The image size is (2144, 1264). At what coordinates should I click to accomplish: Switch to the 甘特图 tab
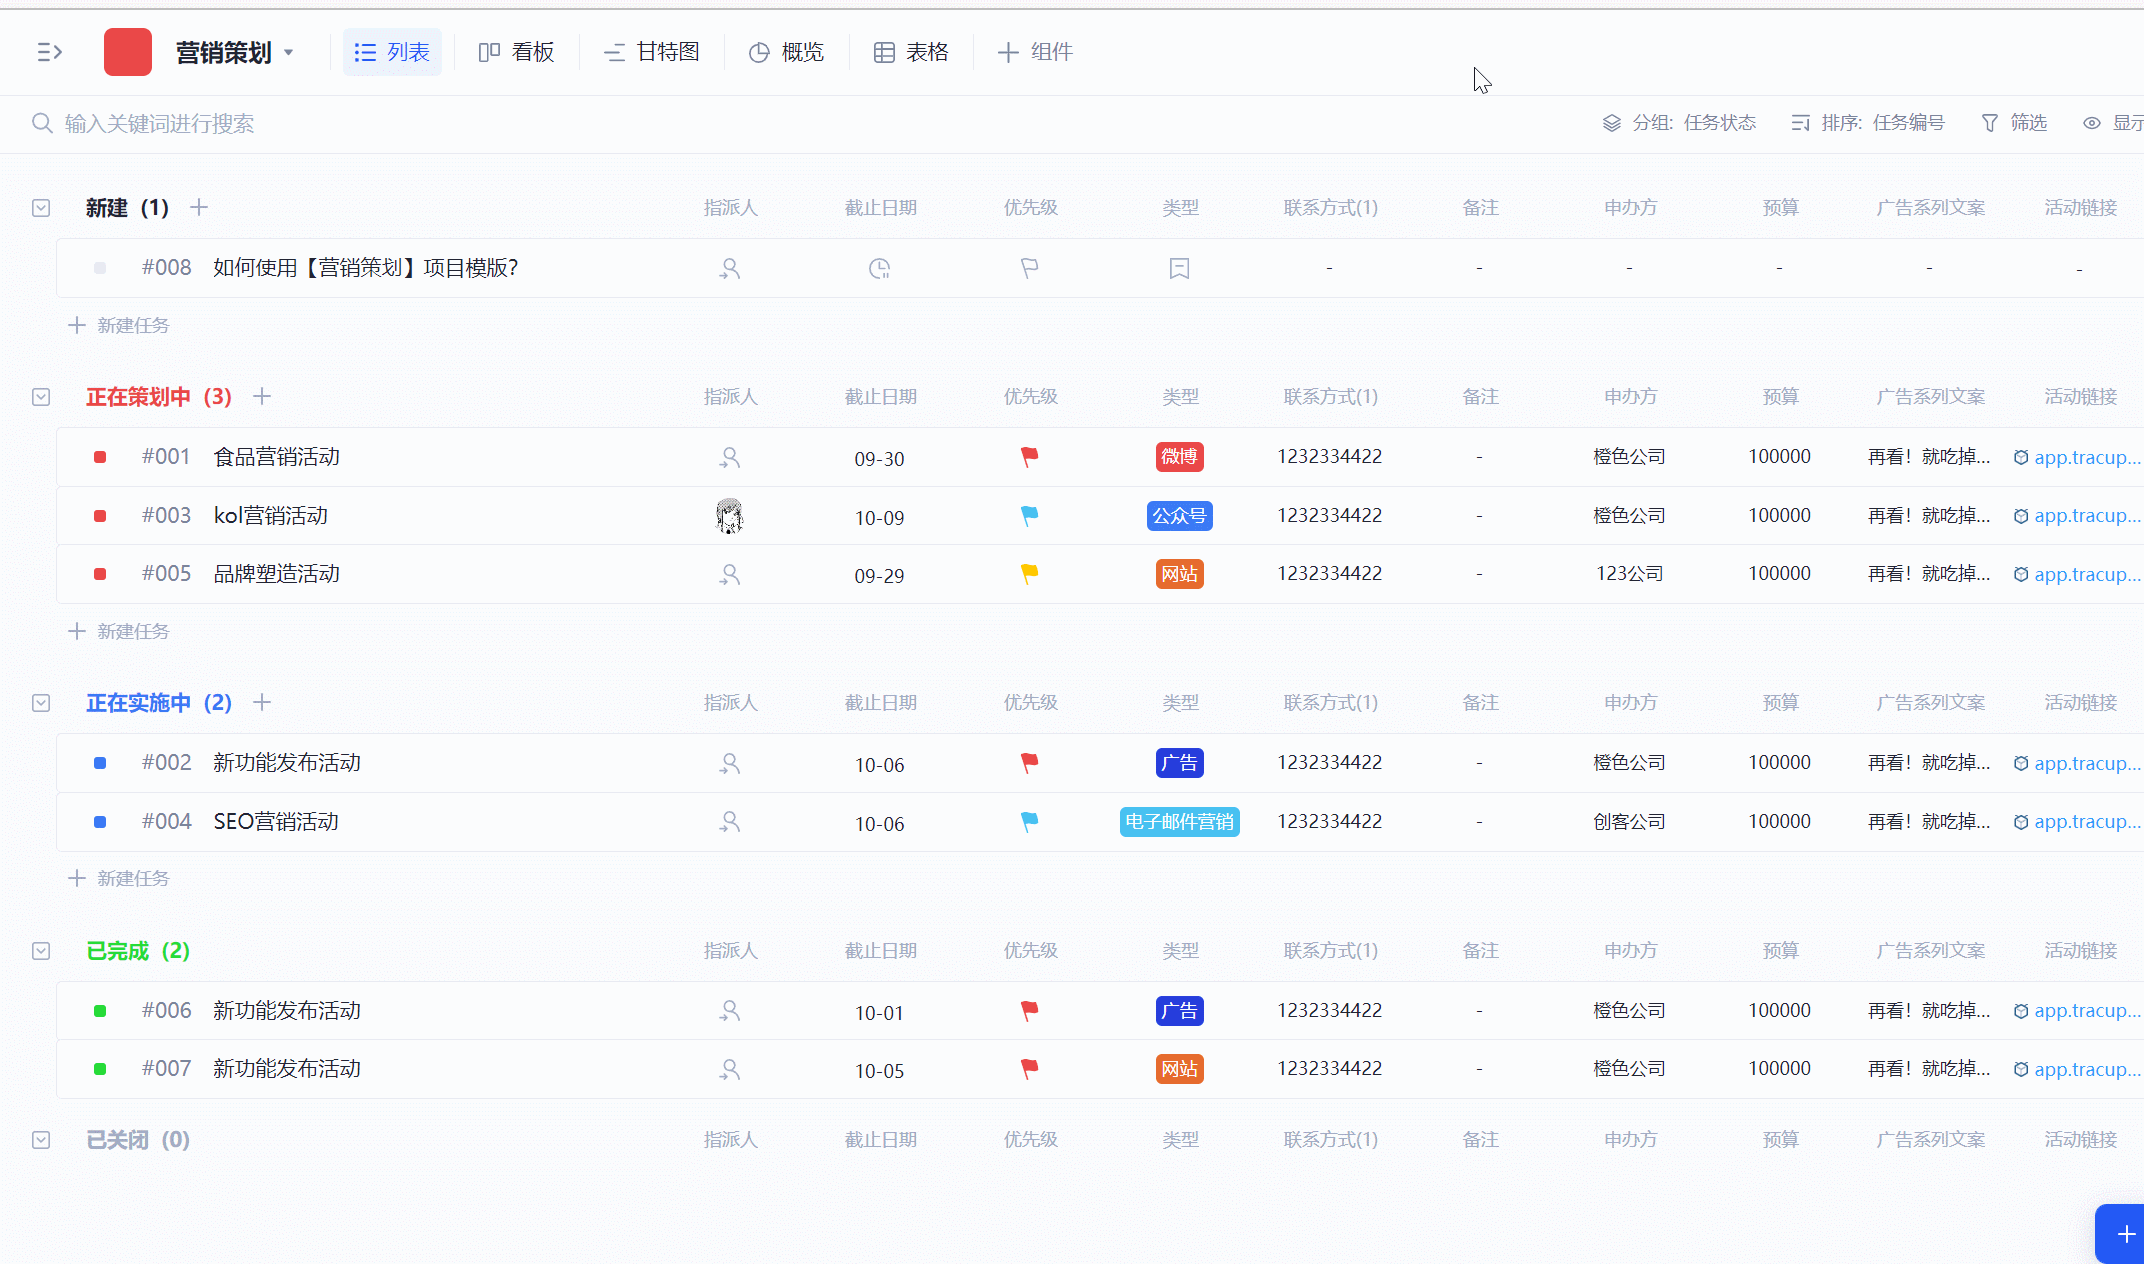coord(651,52)
